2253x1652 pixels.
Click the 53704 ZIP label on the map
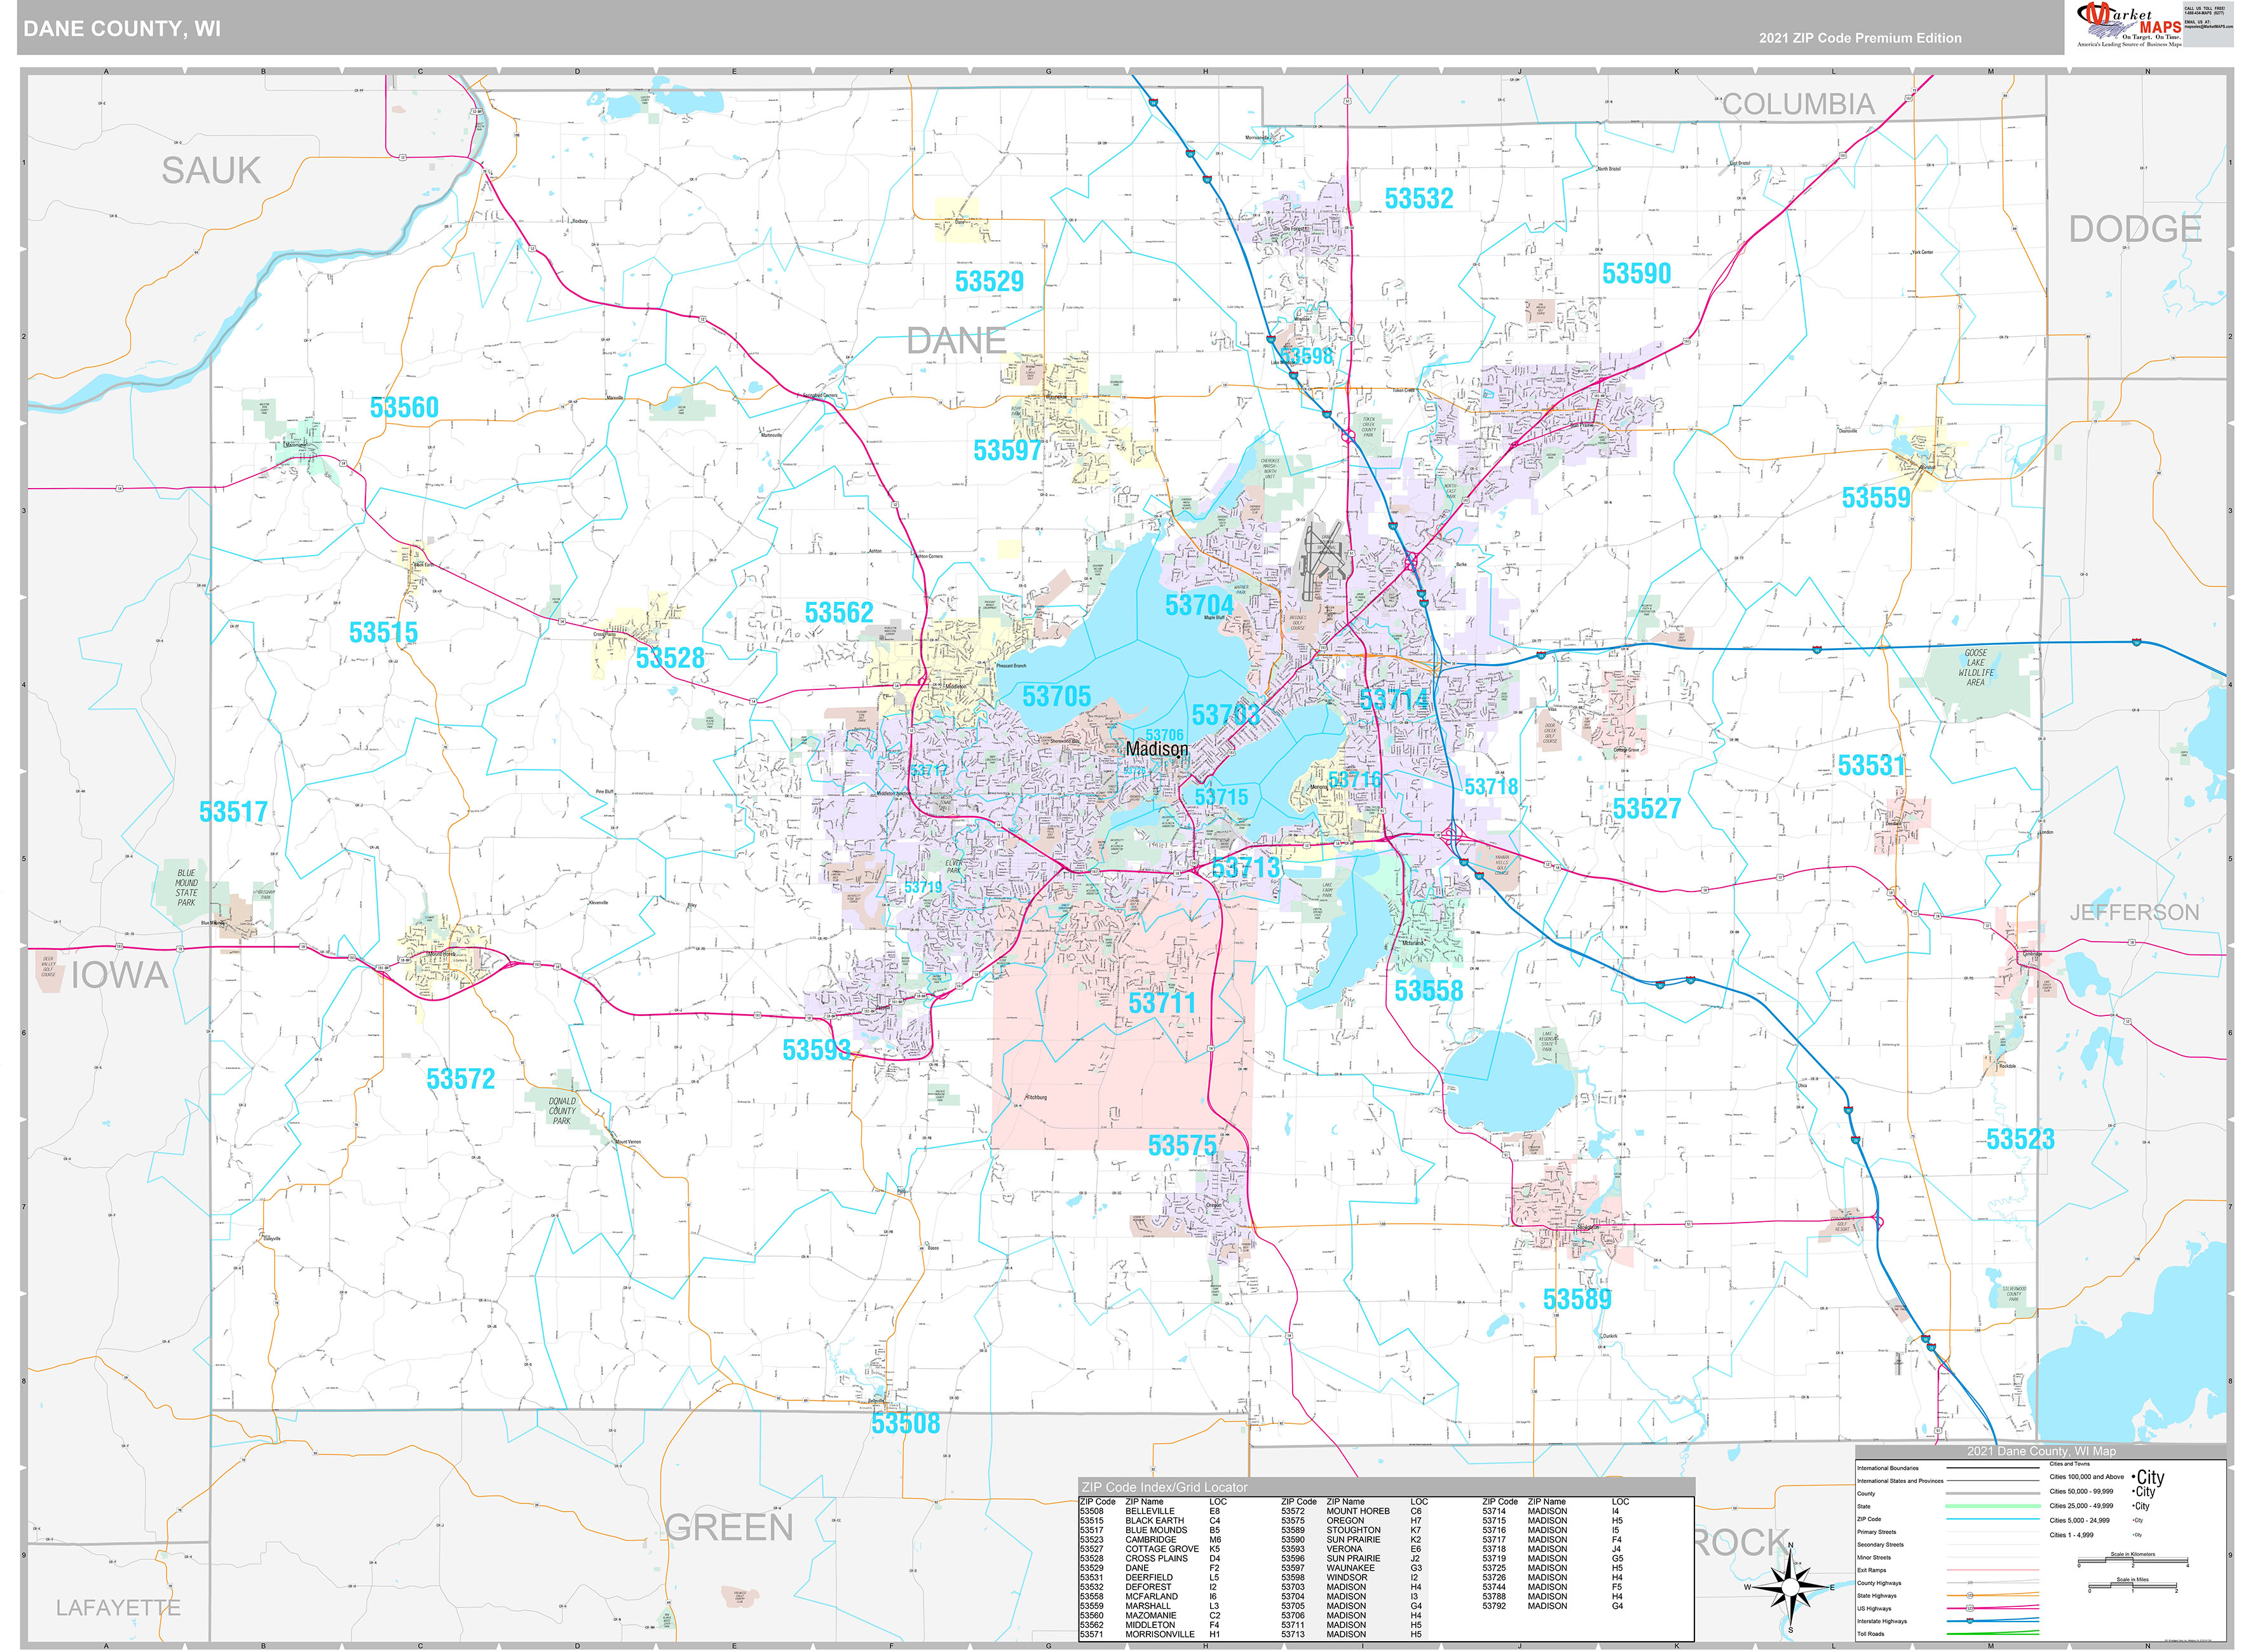tap(1199, 605)
